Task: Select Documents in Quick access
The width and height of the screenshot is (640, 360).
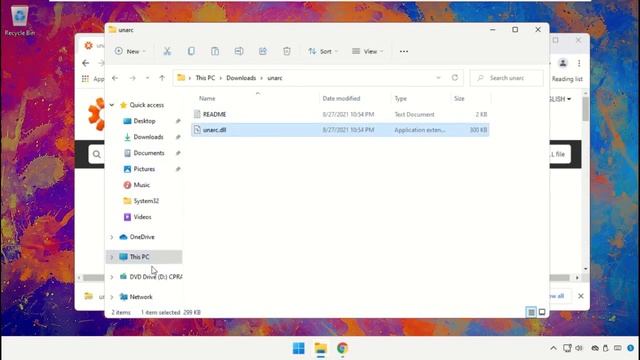Action: pos(149,153)
